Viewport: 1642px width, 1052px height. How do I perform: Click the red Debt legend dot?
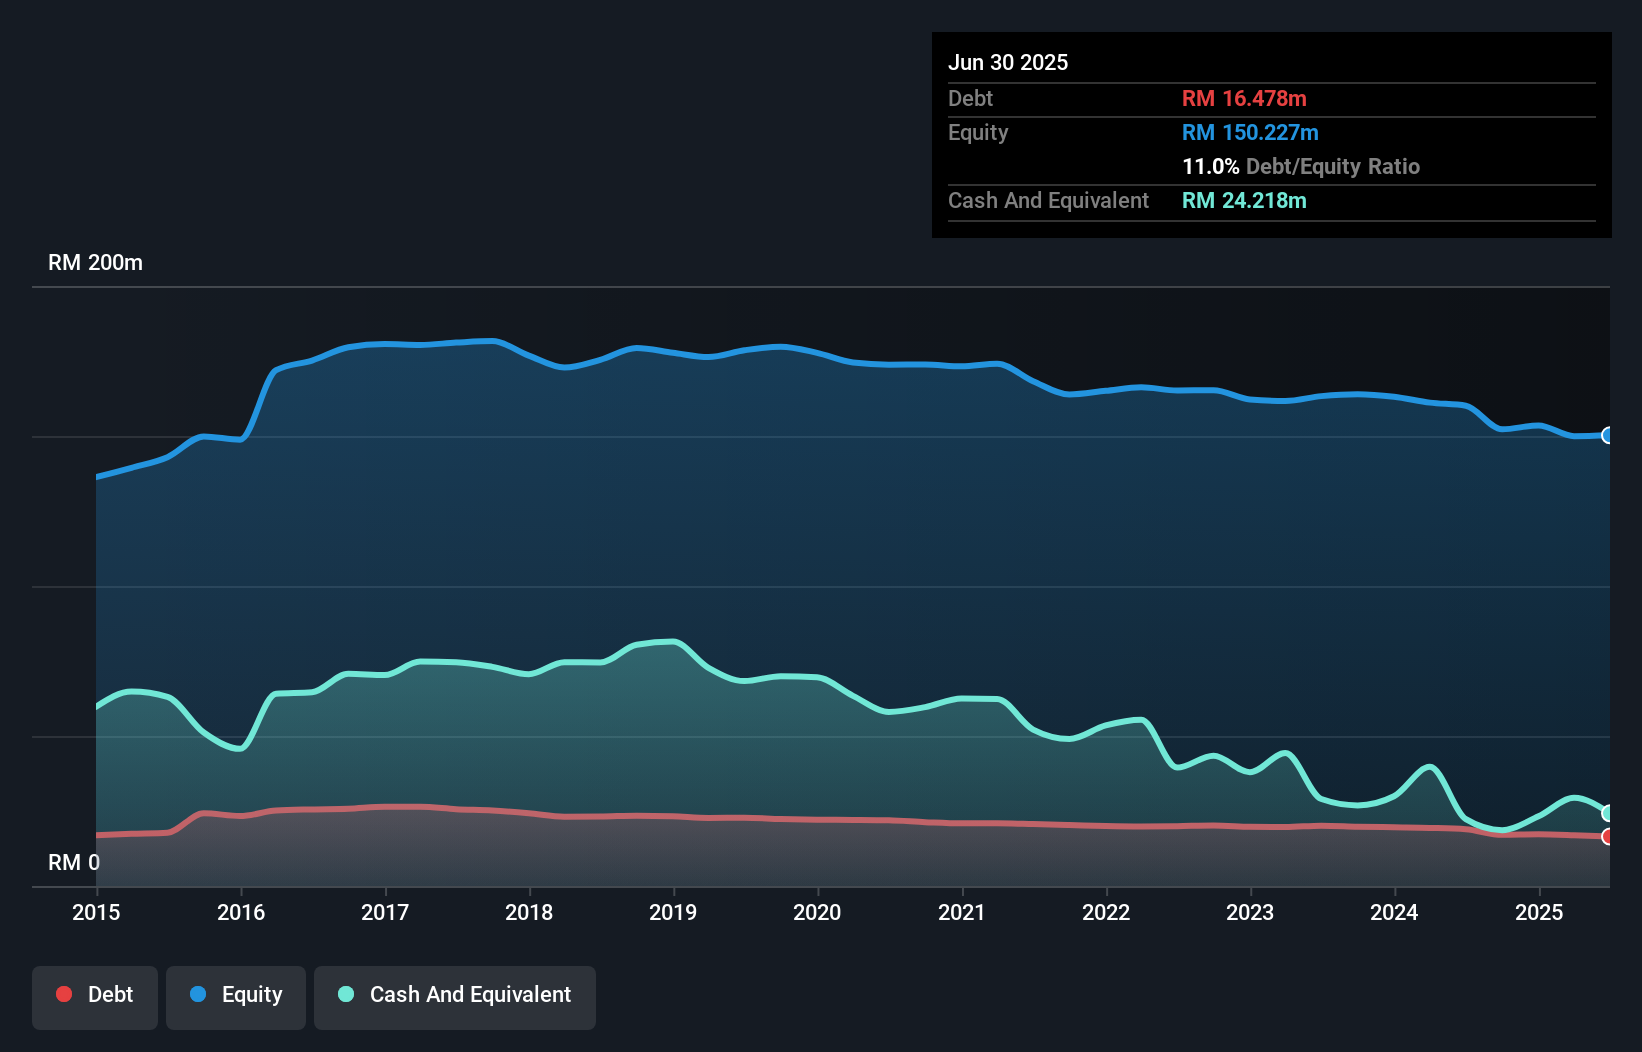pos(64,994)
